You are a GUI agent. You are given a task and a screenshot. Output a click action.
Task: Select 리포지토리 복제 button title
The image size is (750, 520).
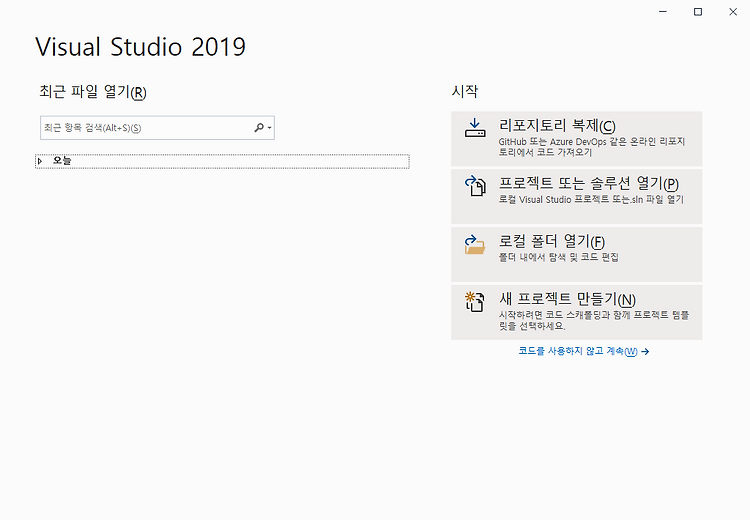tap(557, 126)
